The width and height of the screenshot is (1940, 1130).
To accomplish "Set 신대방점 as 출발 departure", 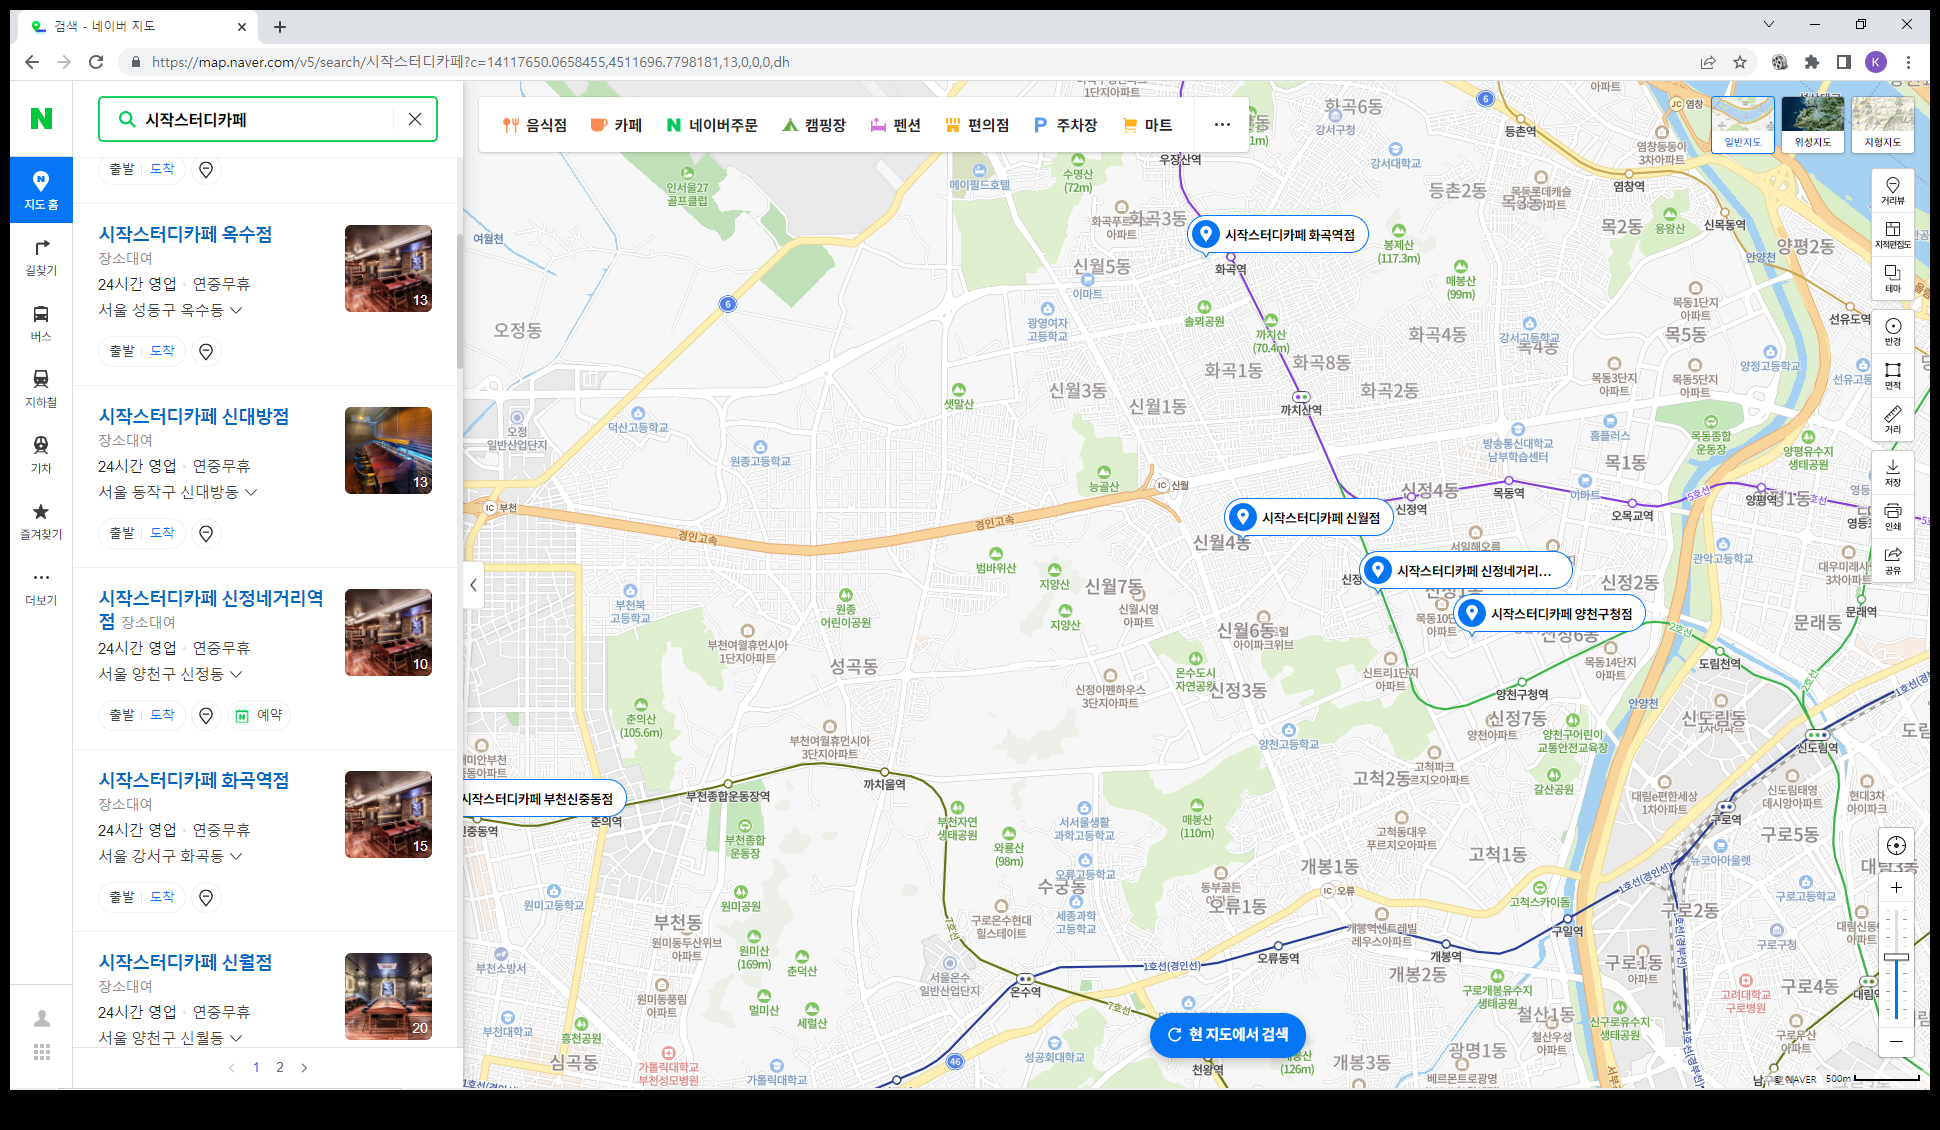I will [x=122, y=533].
